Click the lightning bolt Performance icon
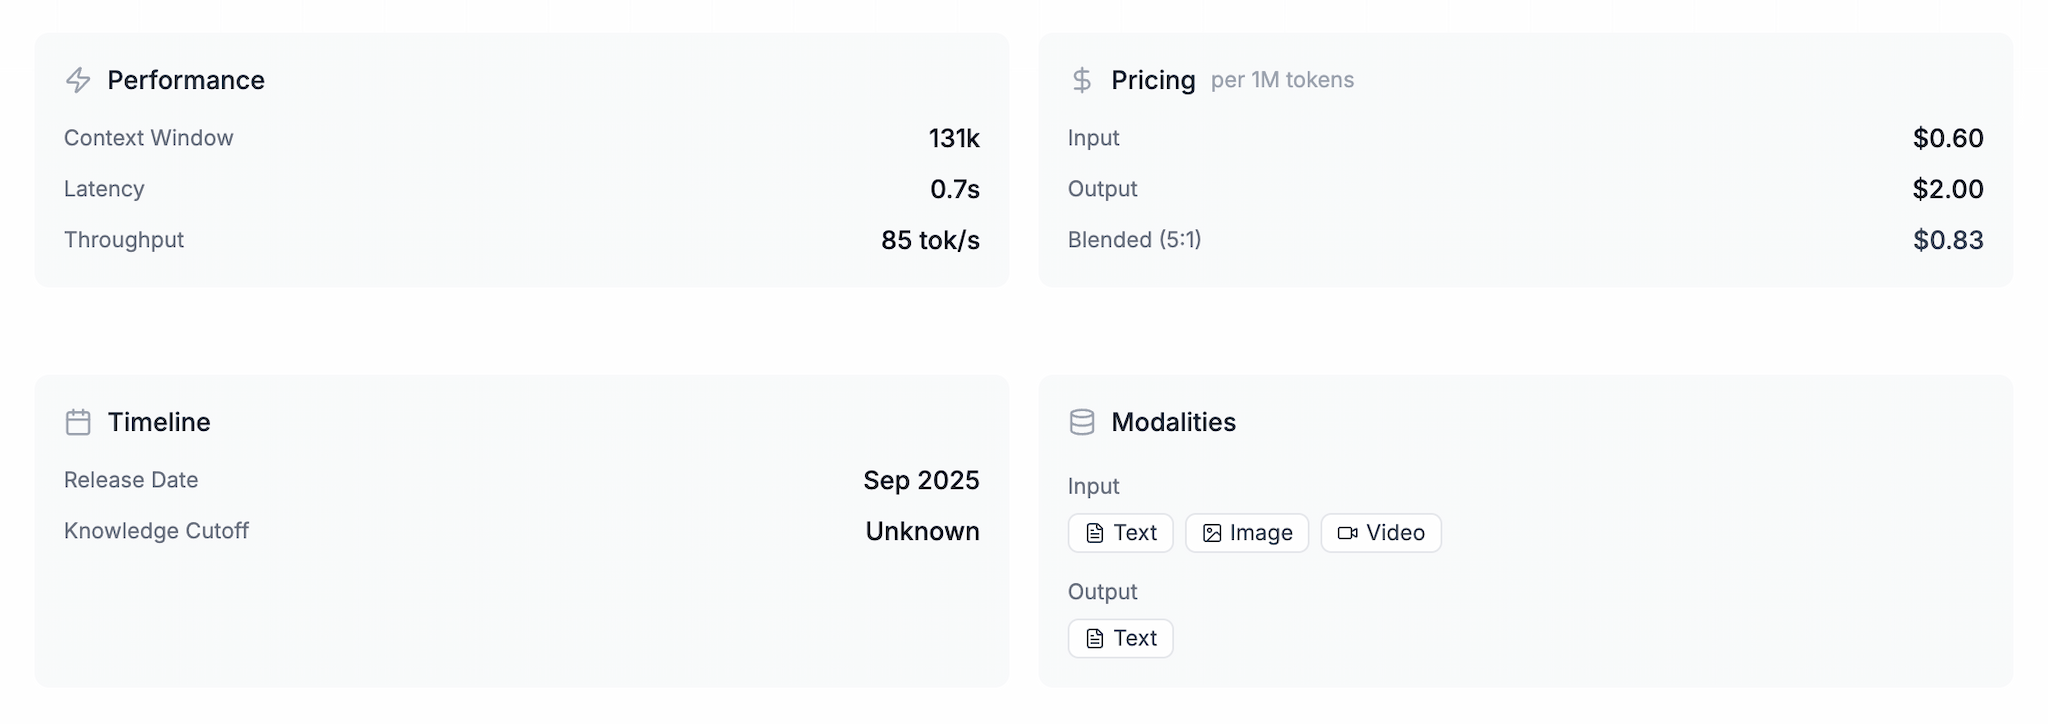The height and width of the screenshot is (724, 2048). tap(78, 80)
